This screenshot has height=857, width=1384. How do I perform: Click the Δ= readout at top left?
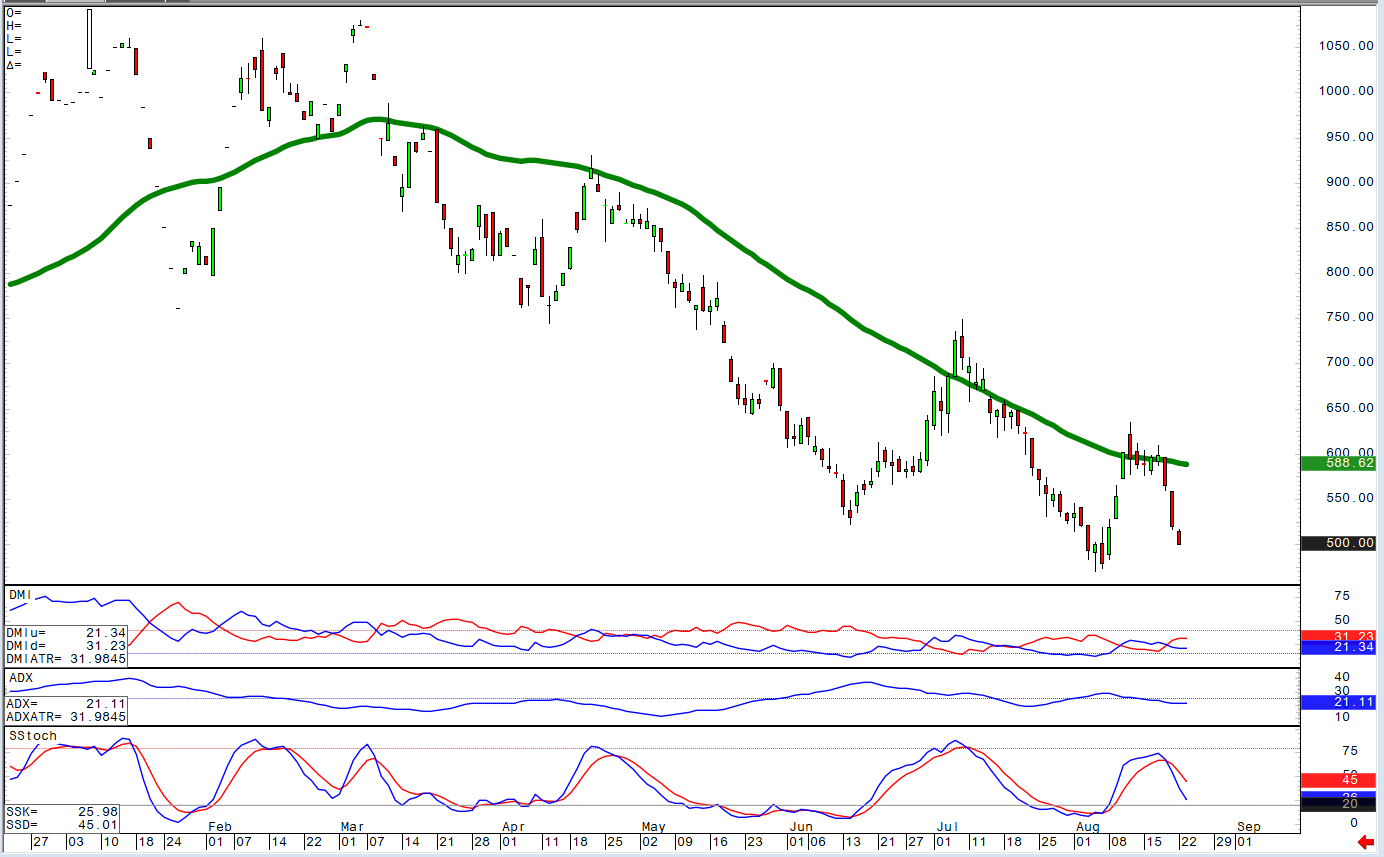point(14,65)
